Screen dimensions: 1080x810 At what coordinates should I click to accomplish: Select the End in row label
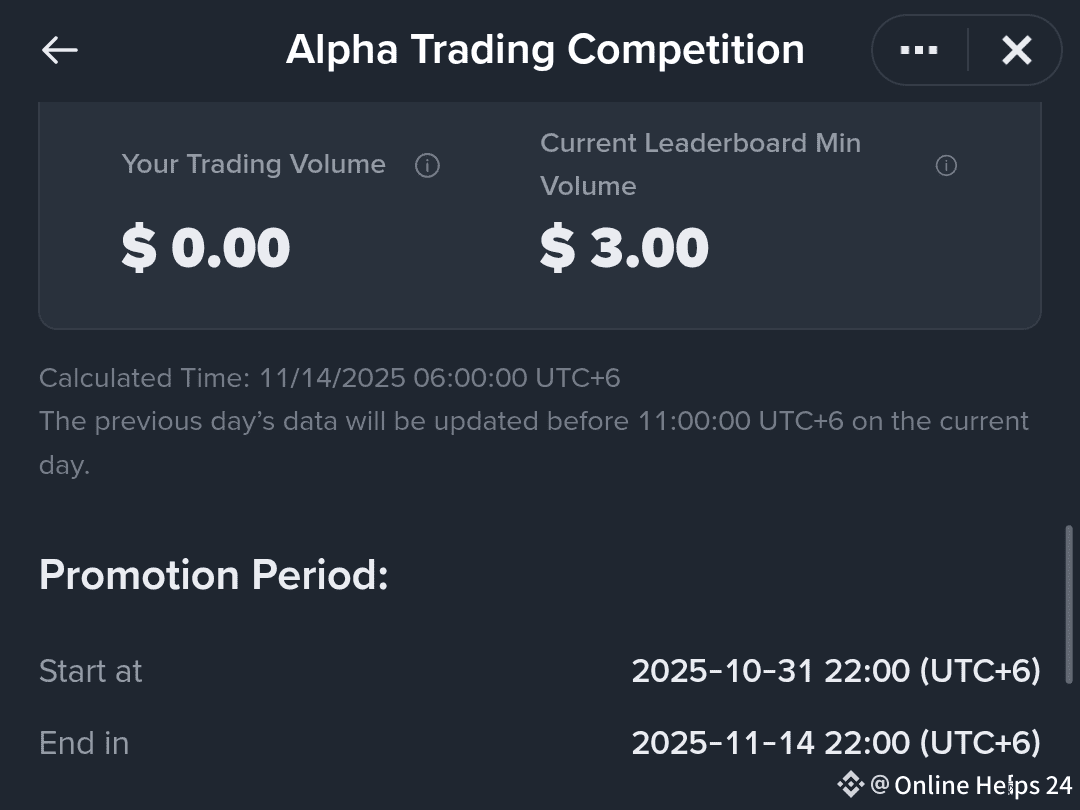tap(83, 743)
